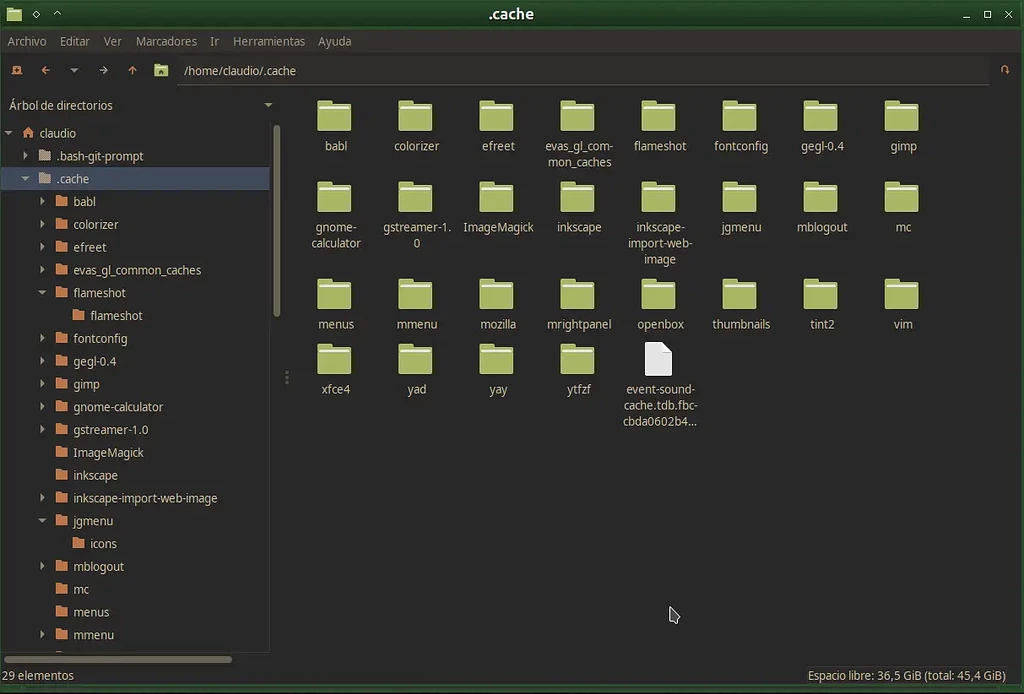Open the Árbol de directorios side panel dropdown

pyautogui.click(x=268, y=105)
